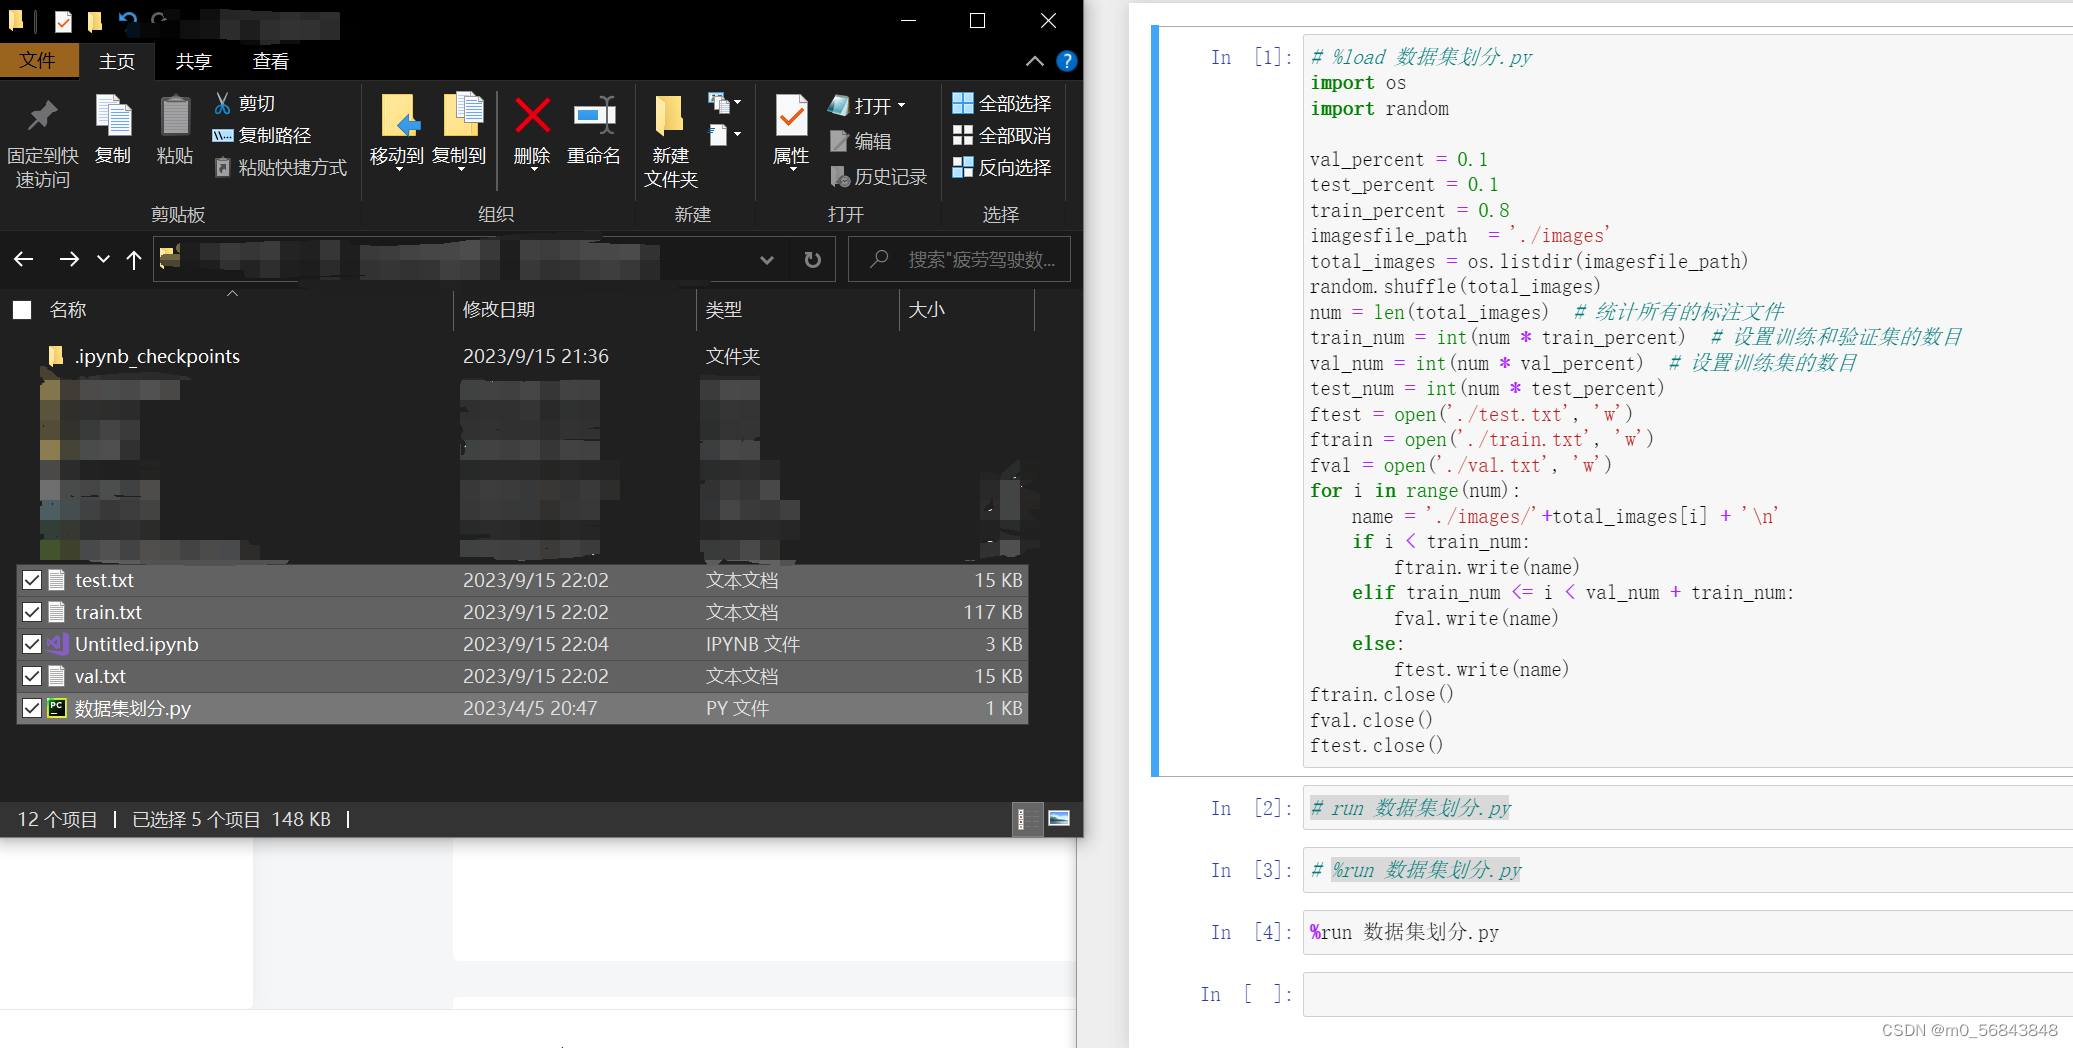The width and height of the screenshot is (2073, 1048).
Task: Sort by Type (类型) column
Action: [x=724, y=310]
